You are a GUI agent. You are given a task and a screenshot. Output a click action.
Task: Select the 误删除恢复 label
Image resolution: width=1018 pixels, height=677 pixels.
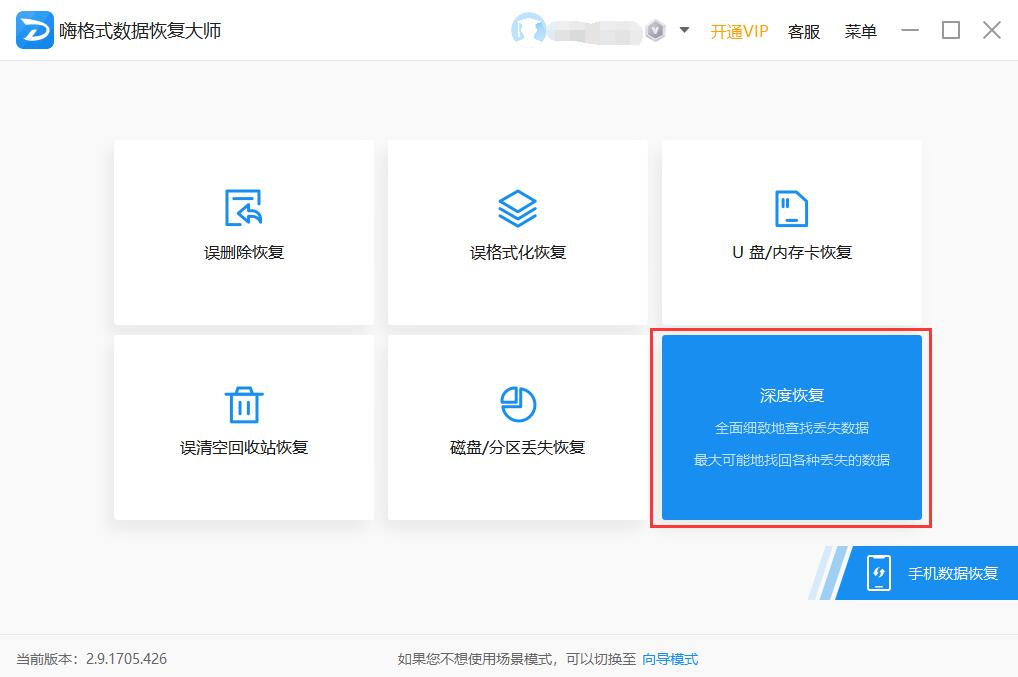click(244, 252)
